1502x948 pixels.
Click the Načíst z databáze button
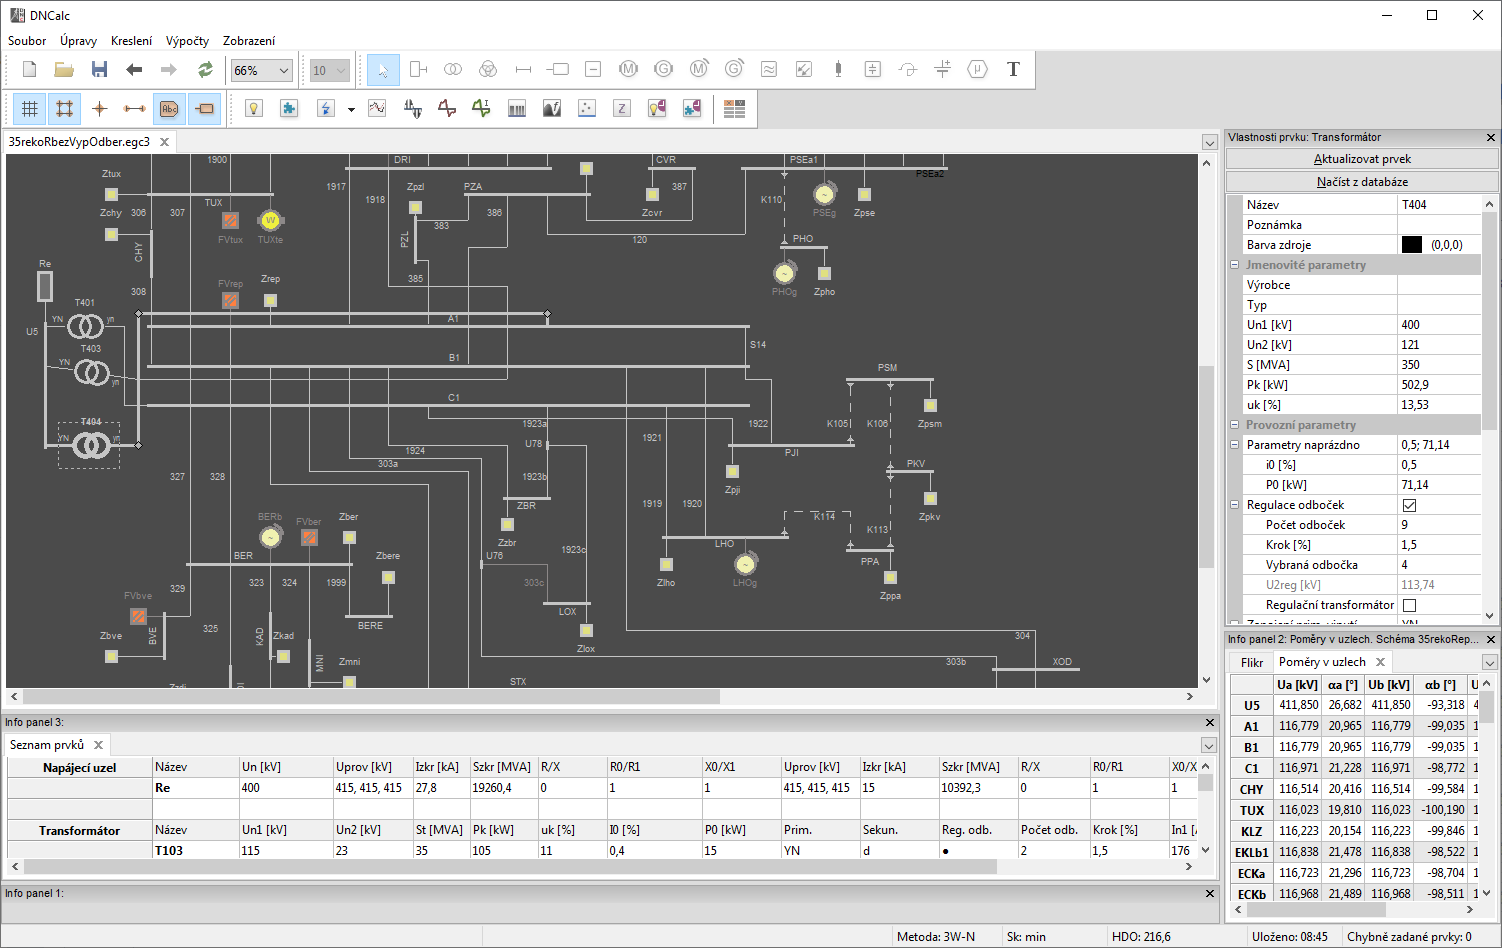[1362, 182]
